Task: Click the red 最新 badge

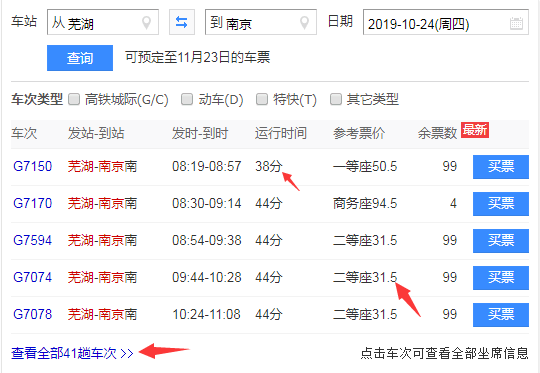Action: (475, 130)
